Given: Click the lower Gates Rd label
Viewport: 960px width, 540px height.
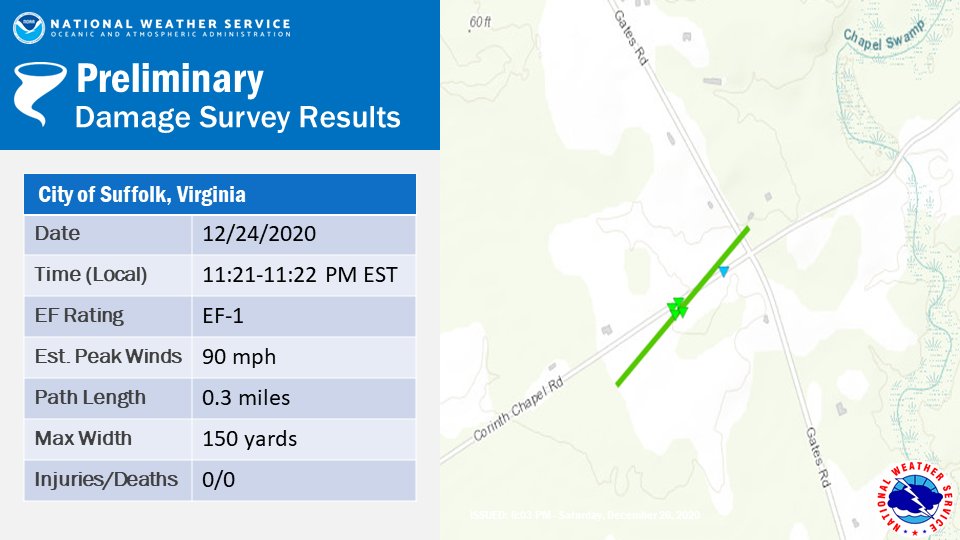Looking at the screenshot, I should 818,457.
